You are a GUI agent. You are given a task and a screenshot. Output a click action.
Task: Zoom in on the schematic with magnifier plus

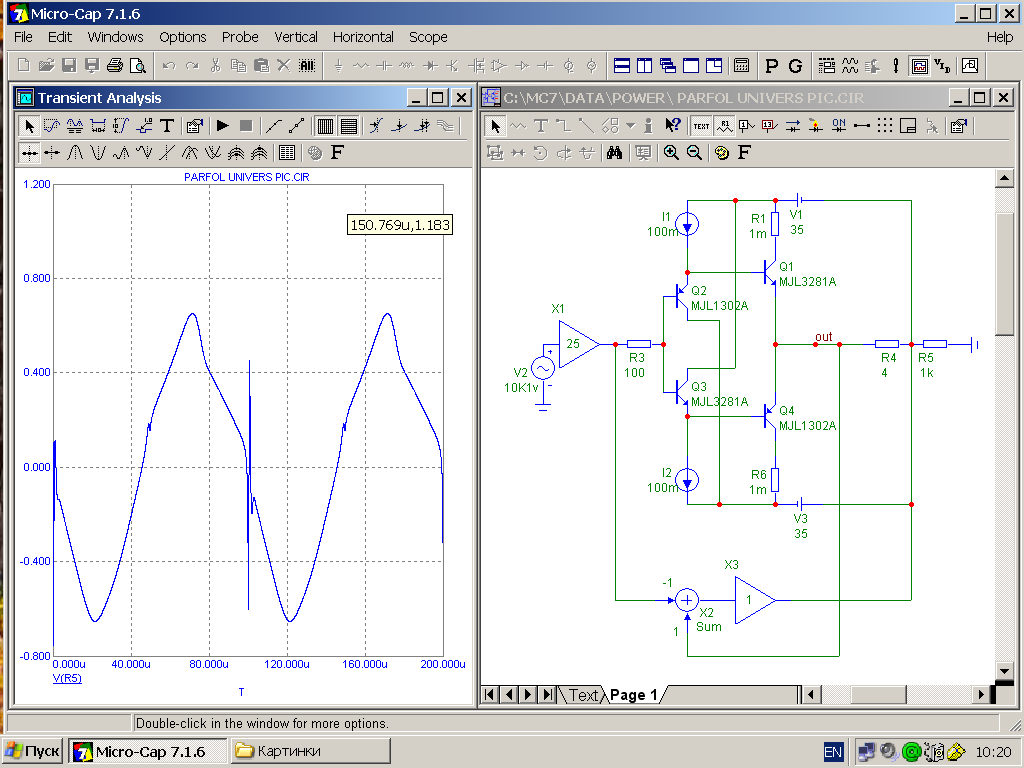pyautogui.click(x=670, y=153)
